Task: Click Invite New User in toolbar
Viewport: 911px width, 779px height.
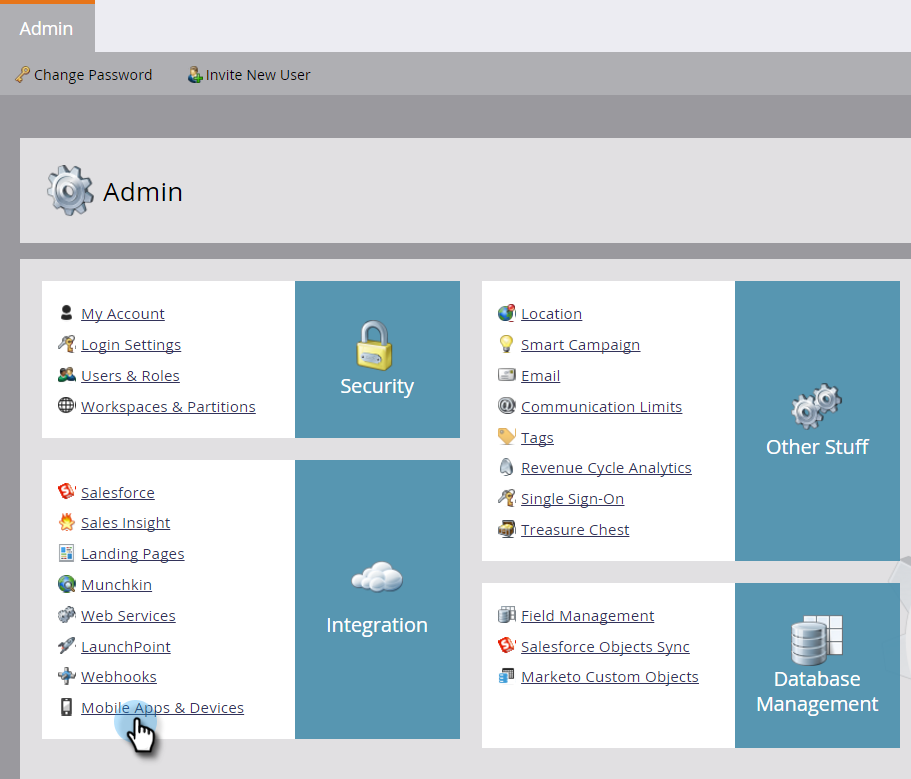Action: coord(249,75)
